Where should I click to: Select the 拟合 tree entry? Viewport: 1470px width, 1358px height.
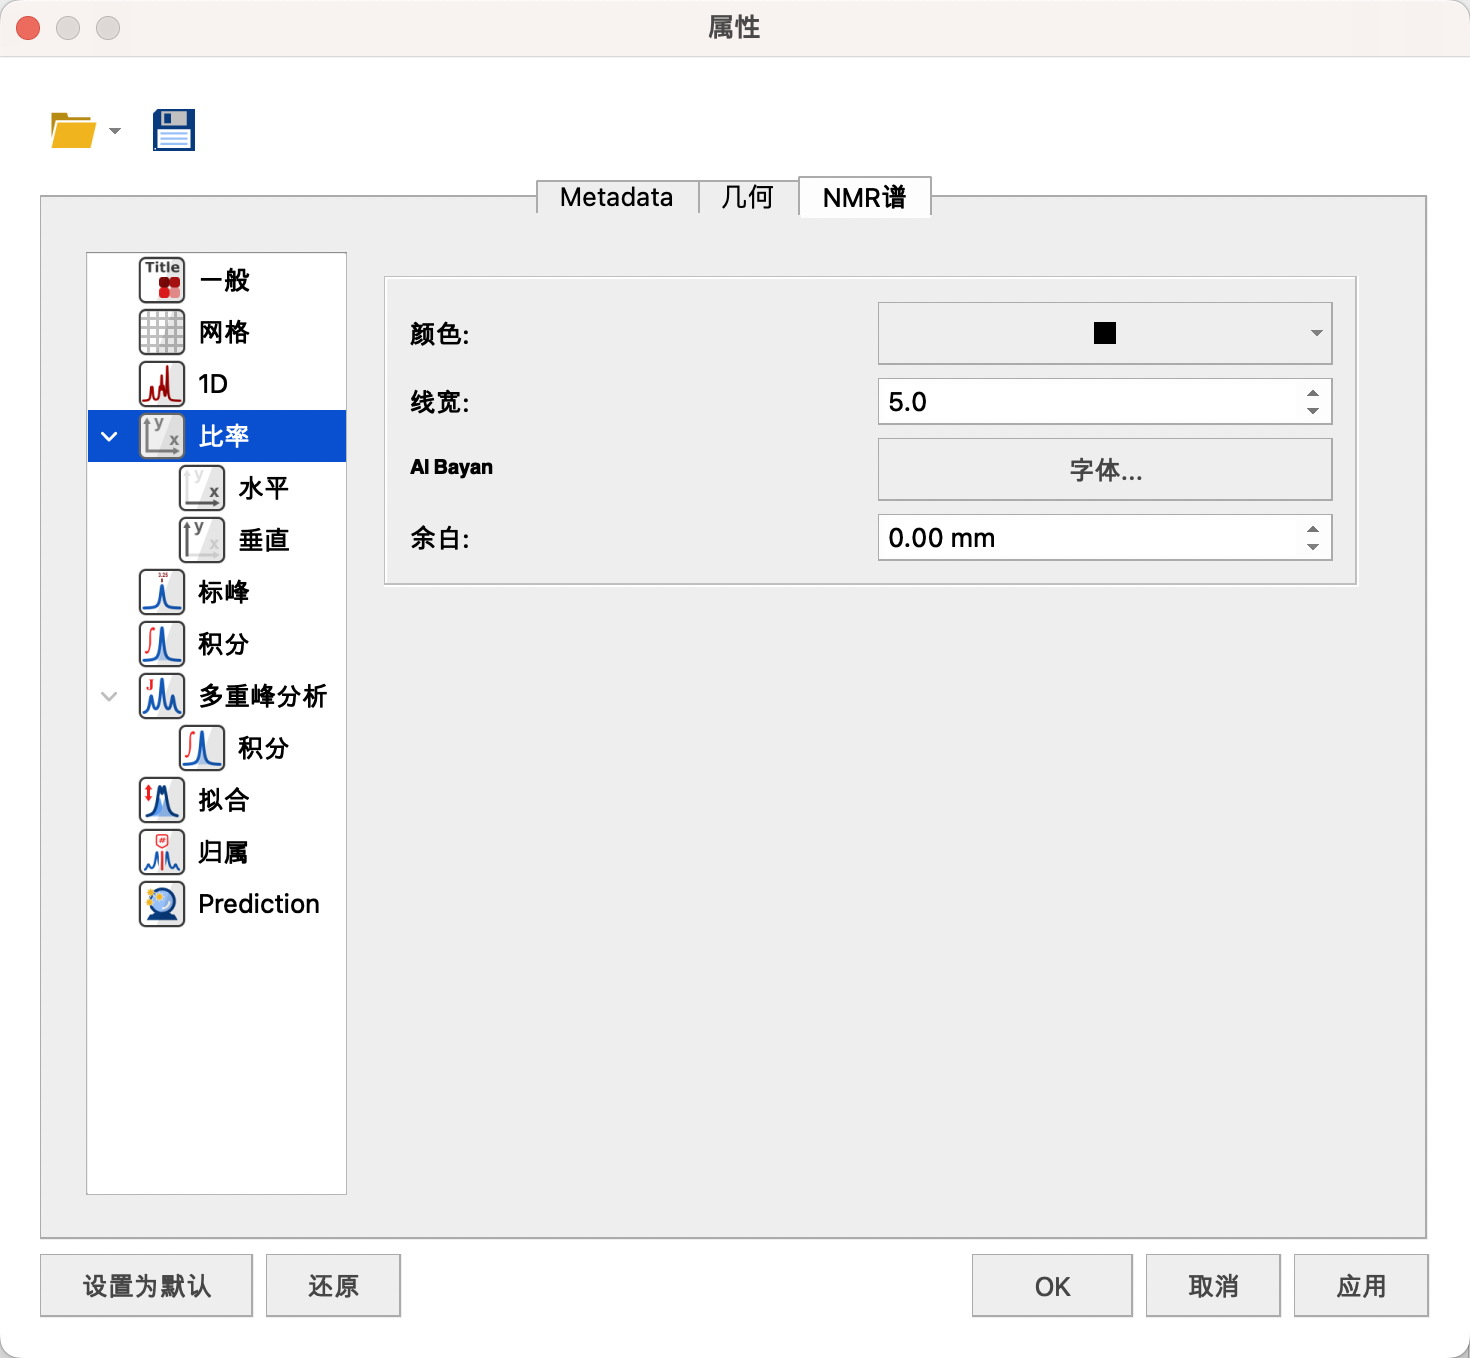pos(224,800)
